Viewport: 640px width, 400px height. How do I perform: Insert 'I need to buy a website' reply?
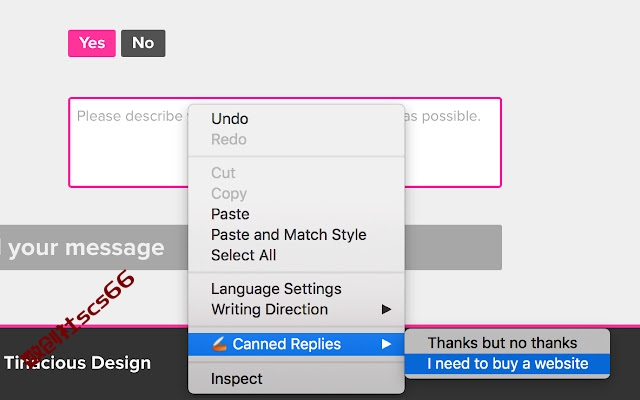click(507, 364)
